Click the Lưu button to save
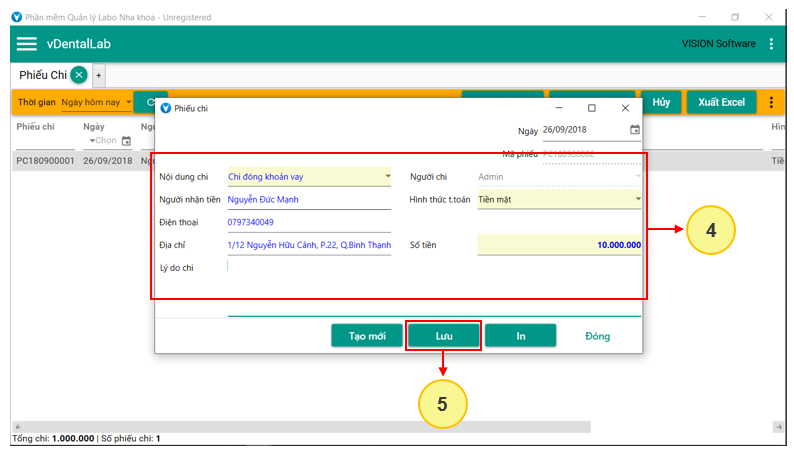Image resolution: width=794 pixels, height=452 pixels. click(444, 336)
